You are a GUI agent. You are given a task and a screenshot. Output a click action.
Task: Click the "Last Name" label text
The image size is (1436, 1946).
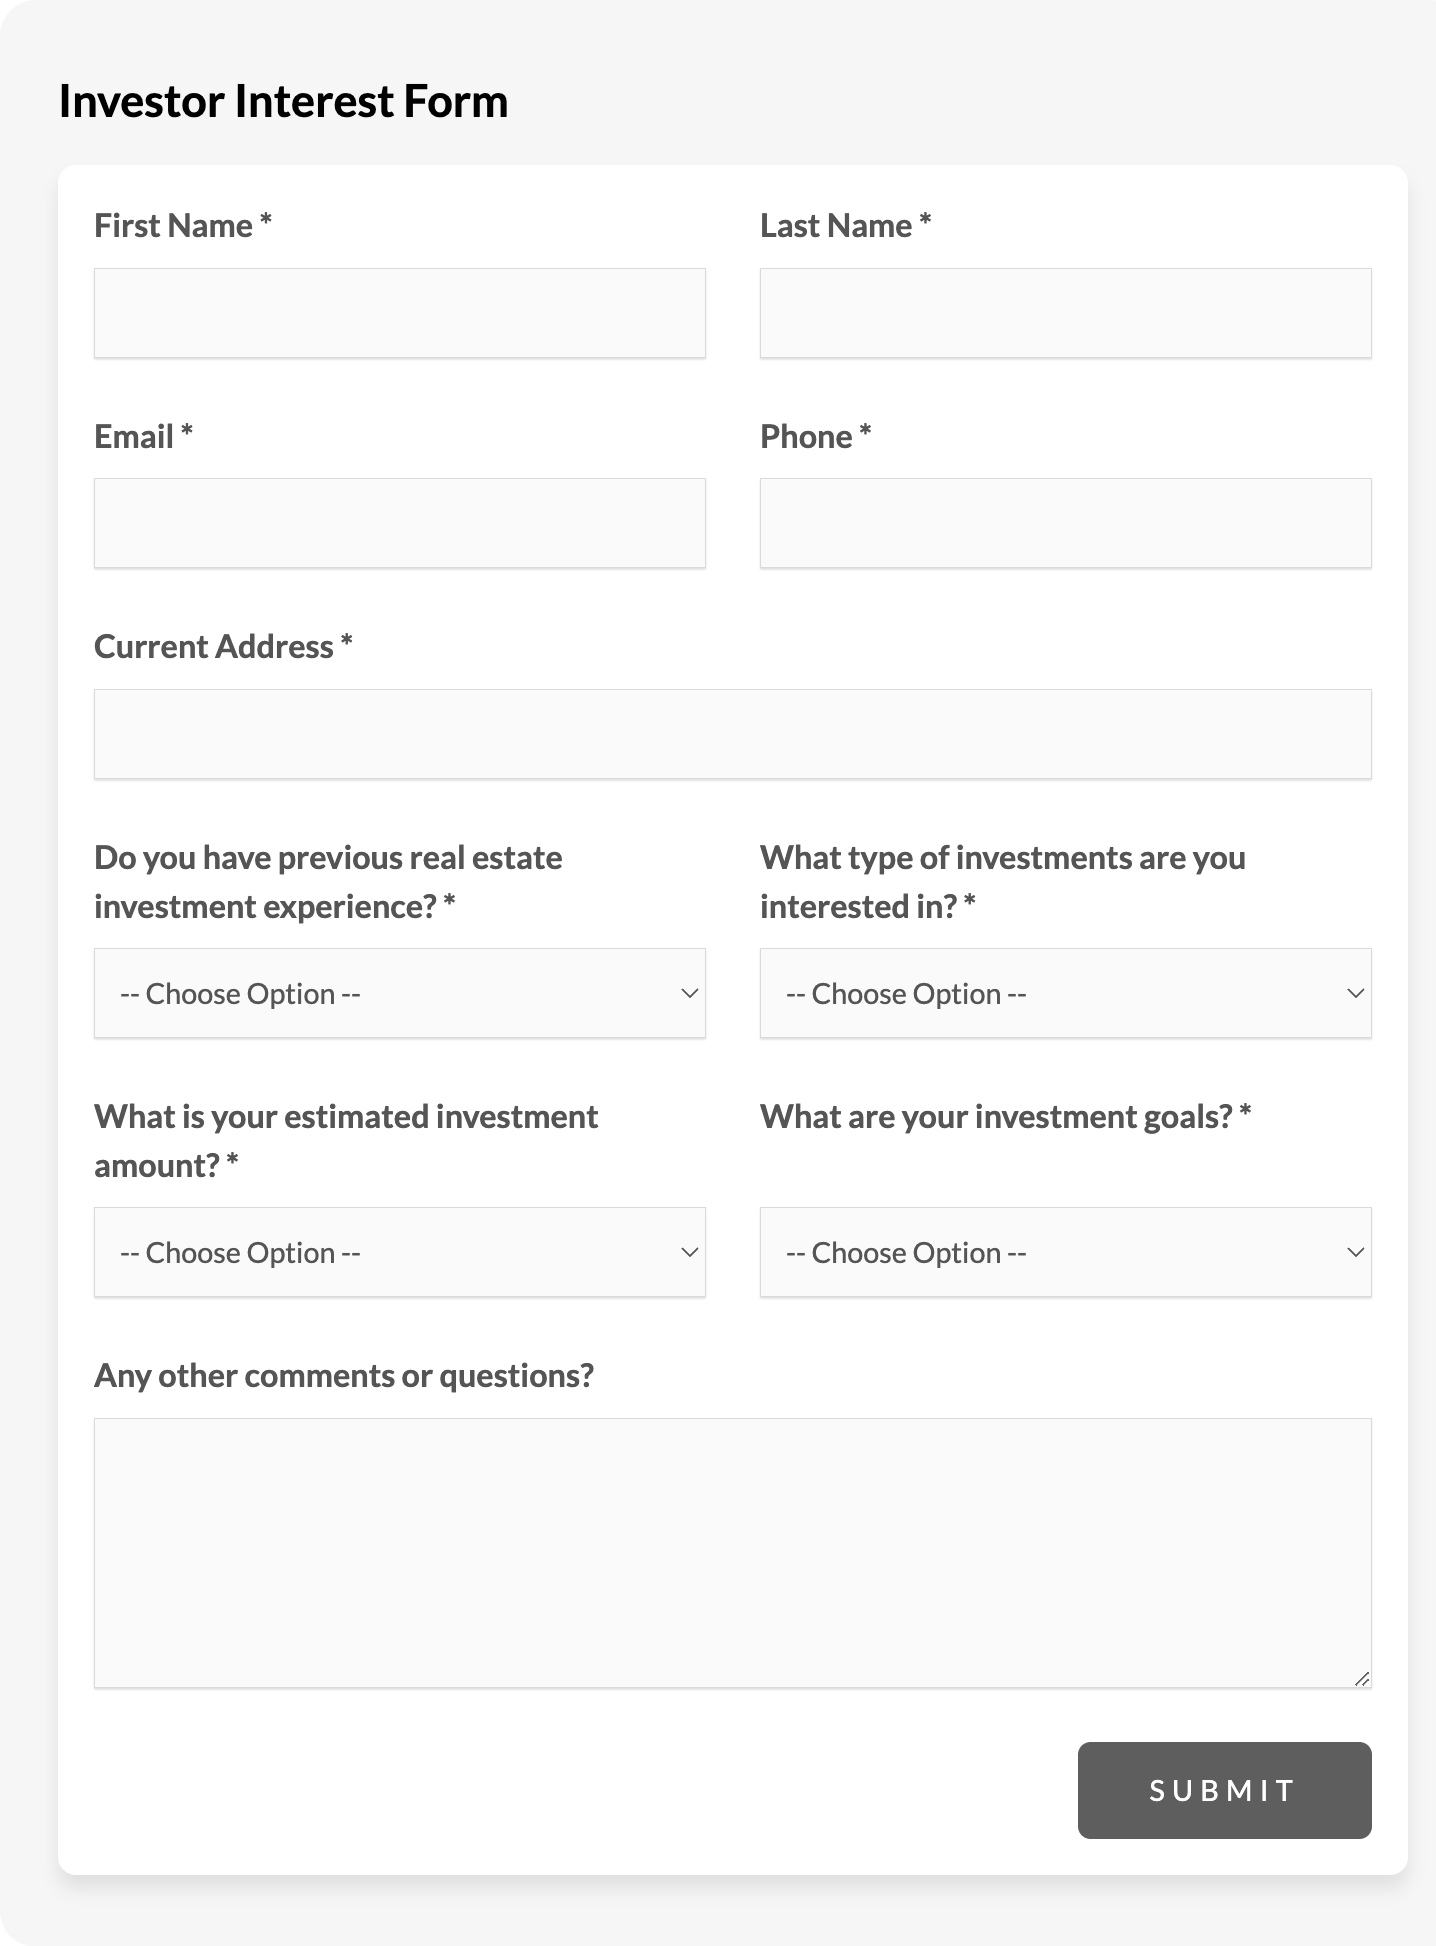click(836, 226)
